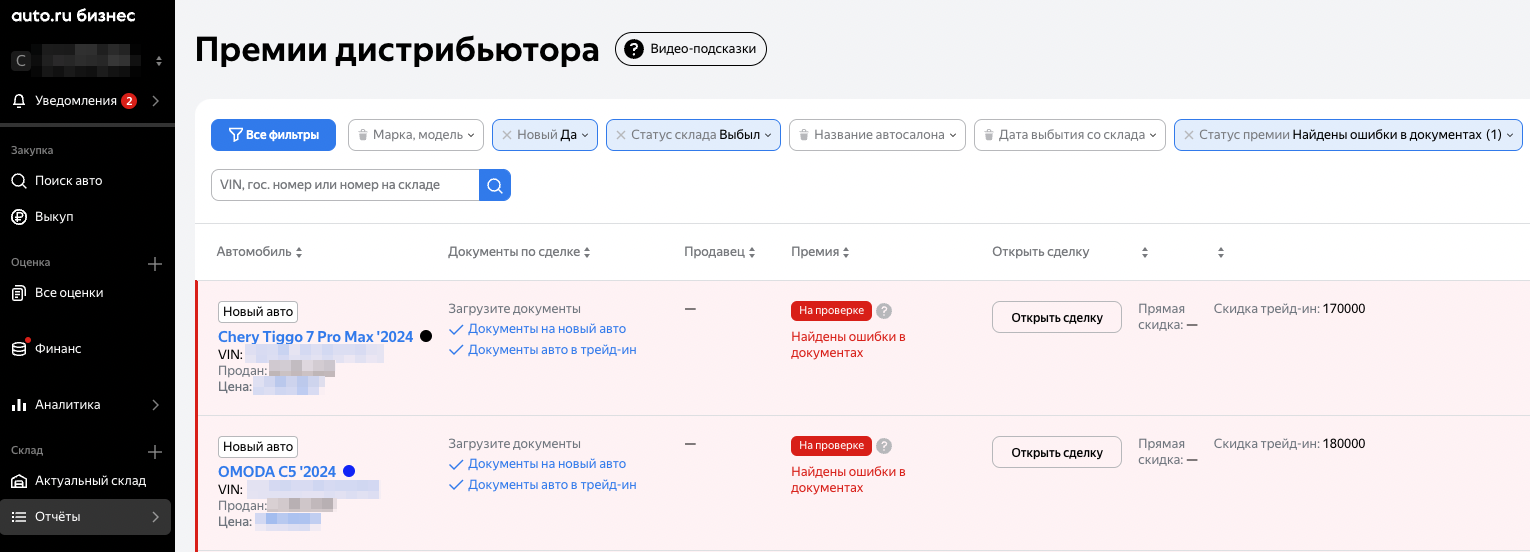Open the Новый Да filter dropdown
Screen dimensions: 1530x552
coord(545,135)
